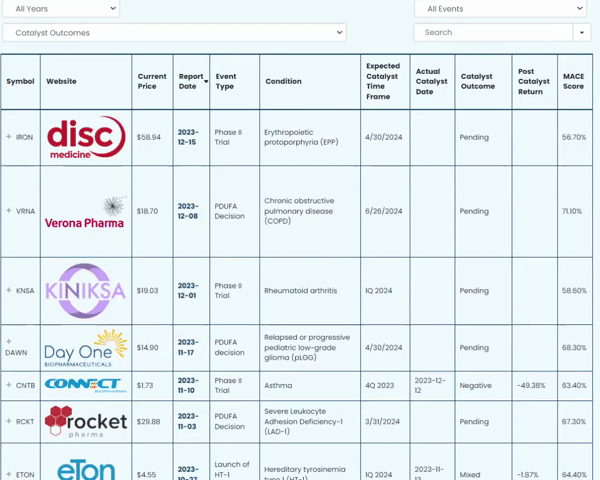Click the Search input field
Viewport: 600px width, 480px height.
[x=493, y=33]
